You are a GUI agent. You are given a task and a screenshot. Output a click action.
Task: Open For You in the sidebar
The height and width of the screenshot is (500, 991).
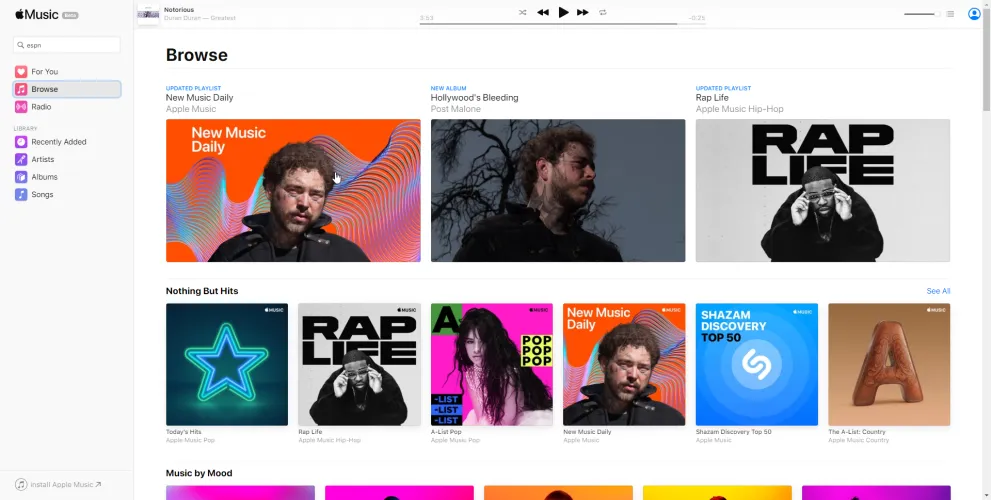pos(45,72)
